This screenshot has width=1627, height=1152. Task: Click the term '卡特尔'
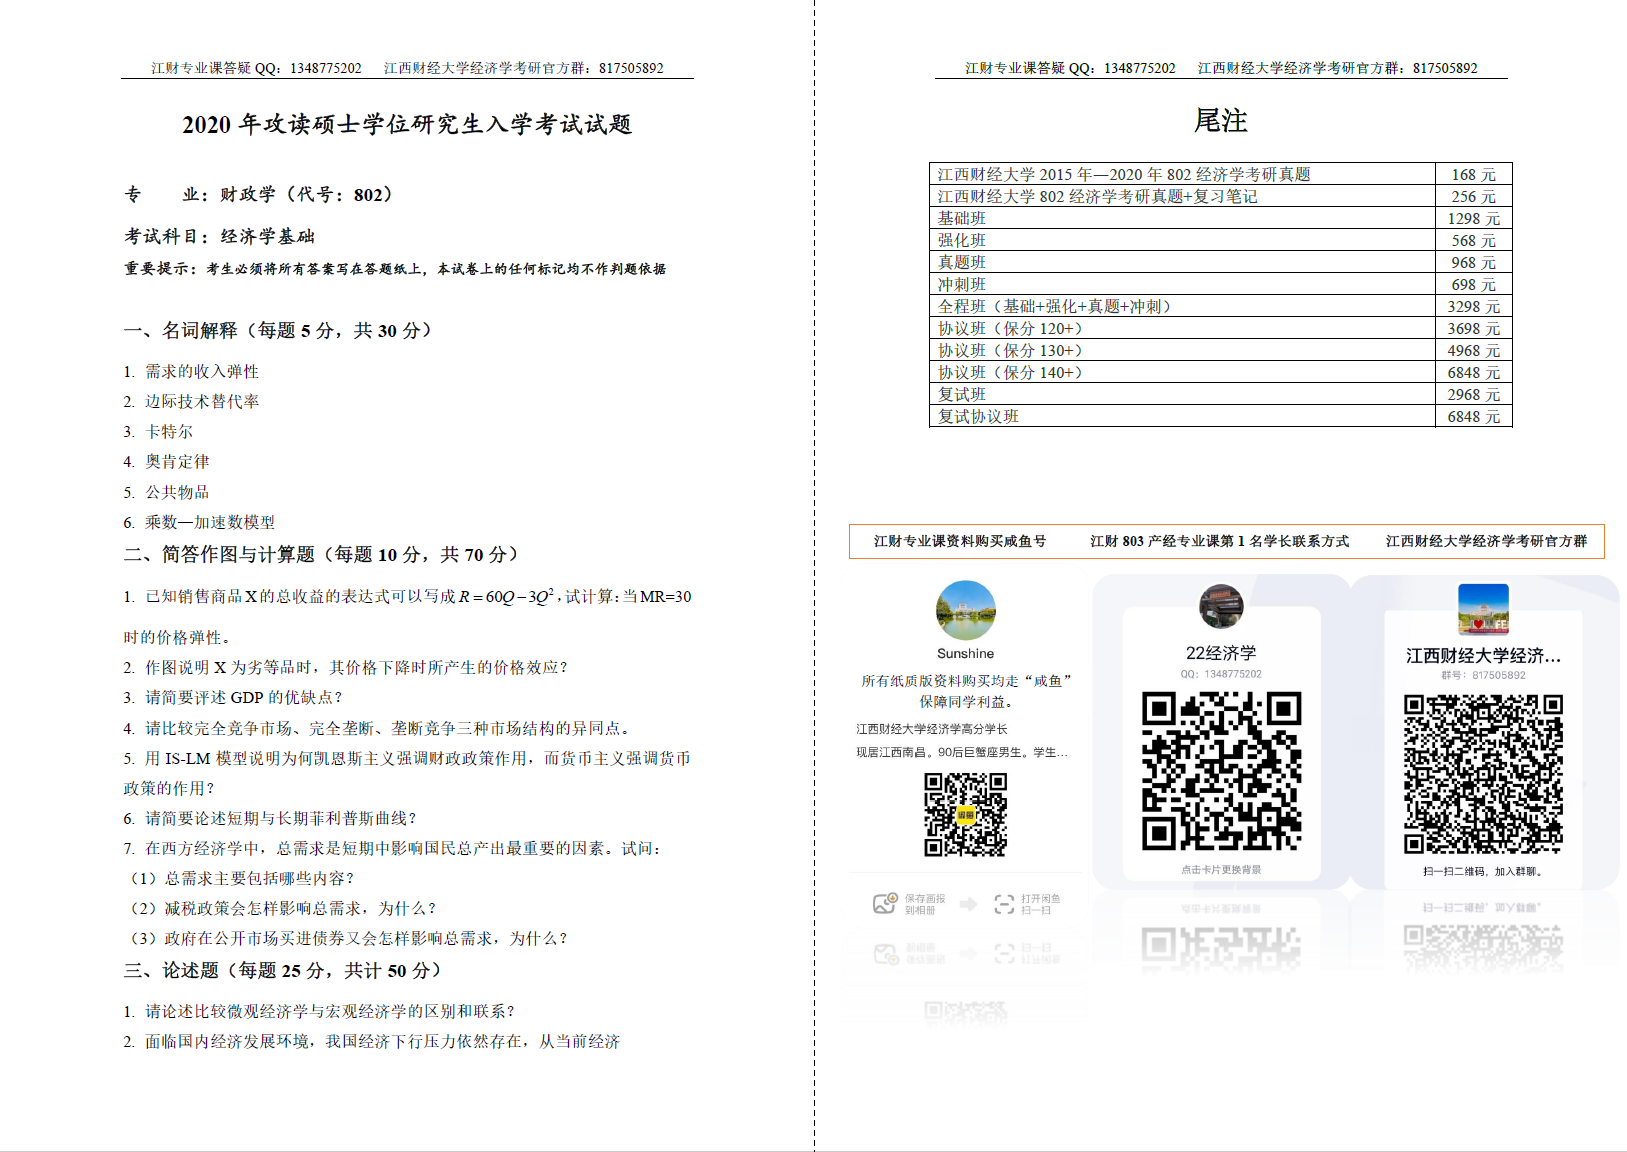coord(169,431)
